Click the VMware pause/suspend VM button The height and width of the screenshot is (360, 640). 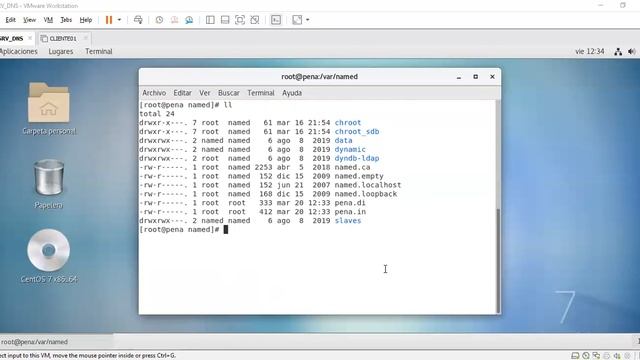[109, 20]
